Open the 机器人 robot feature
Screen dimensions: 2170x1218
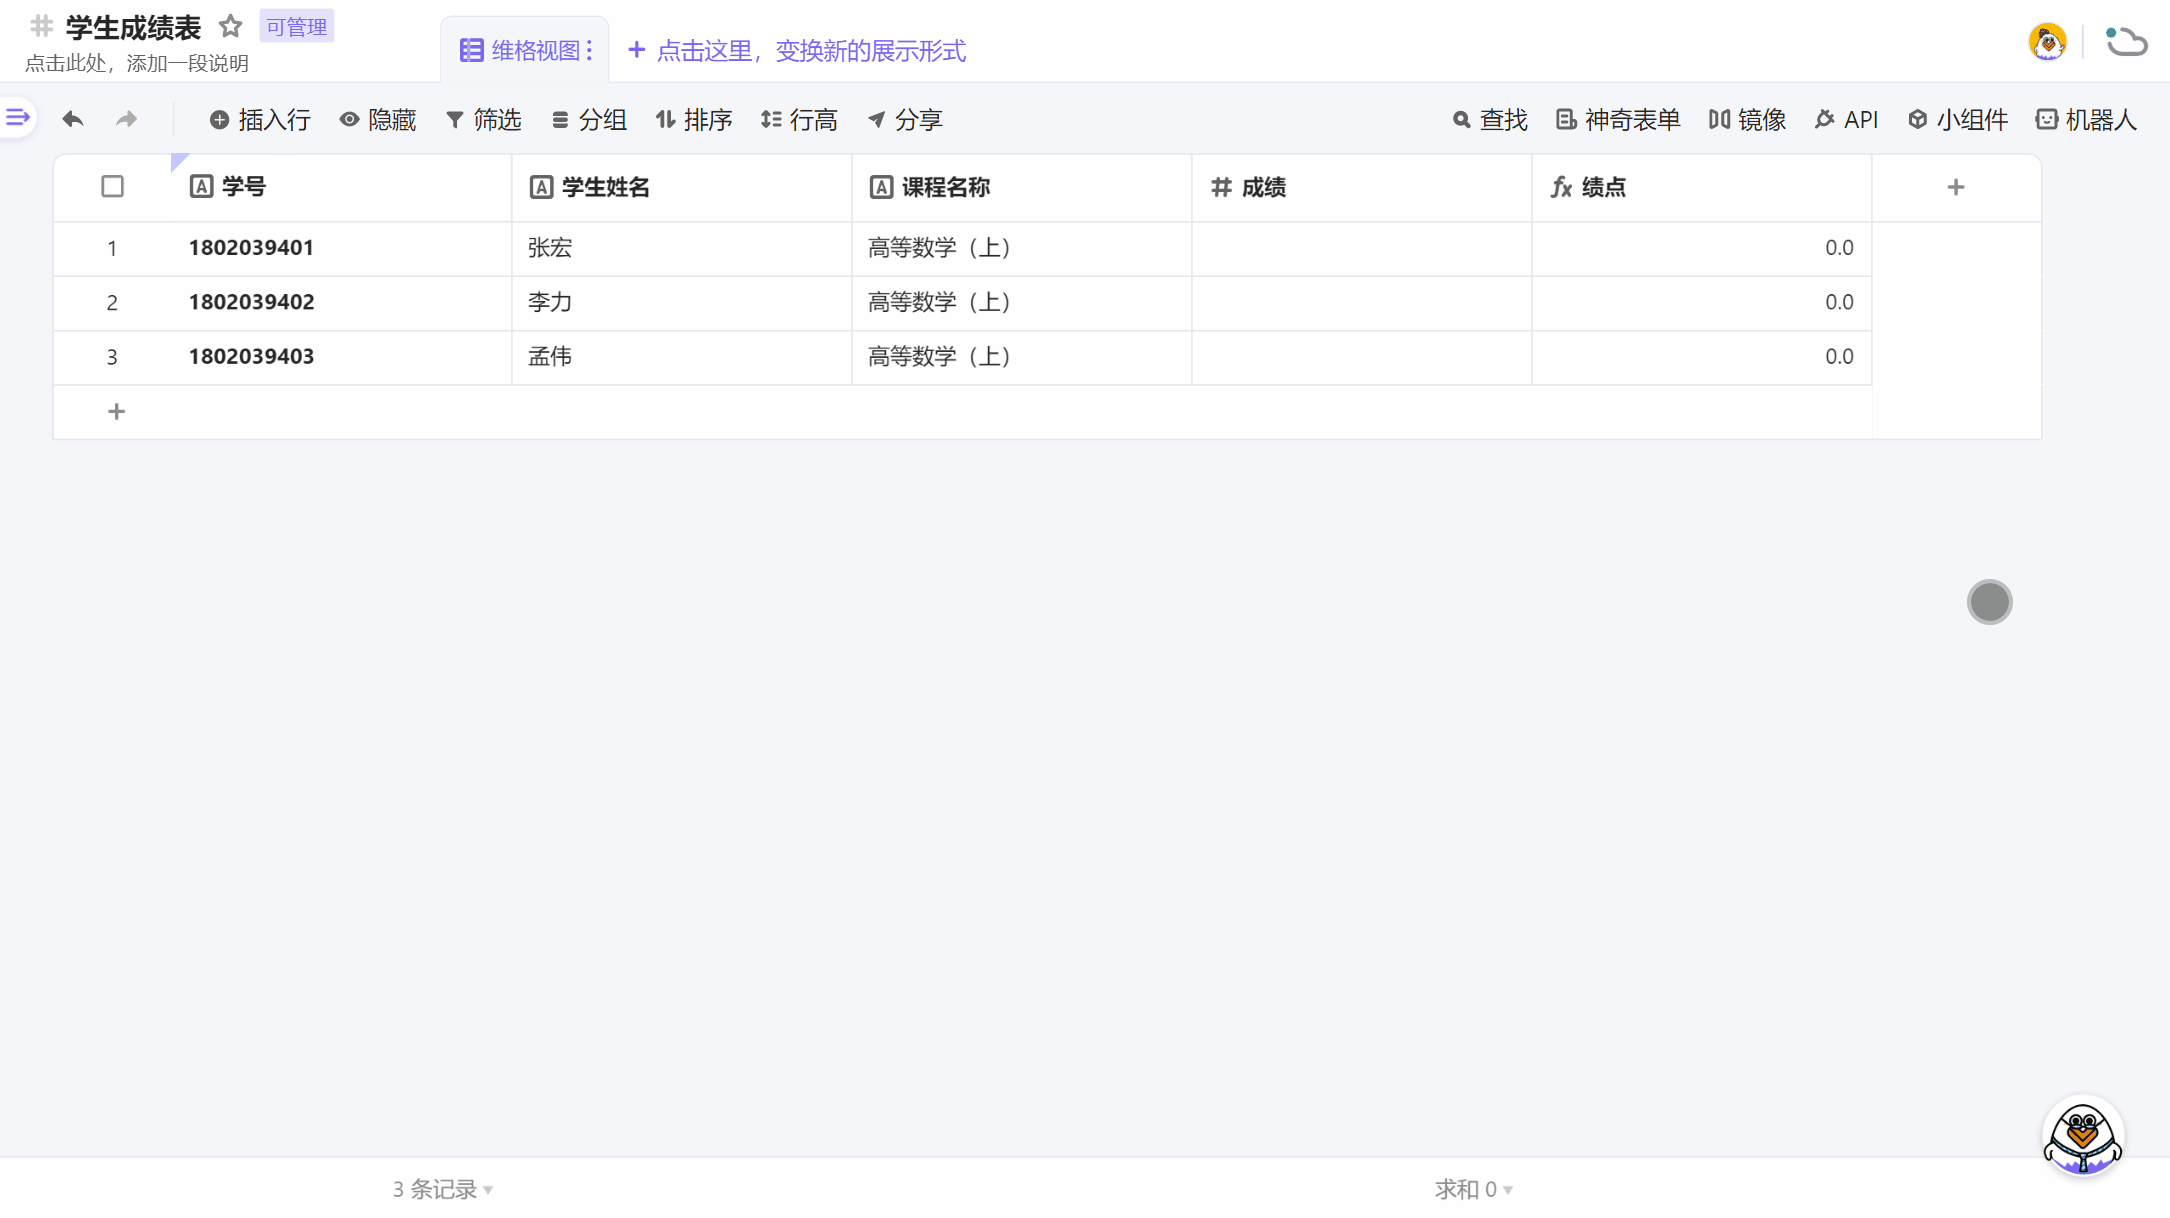pos(2087,119)
